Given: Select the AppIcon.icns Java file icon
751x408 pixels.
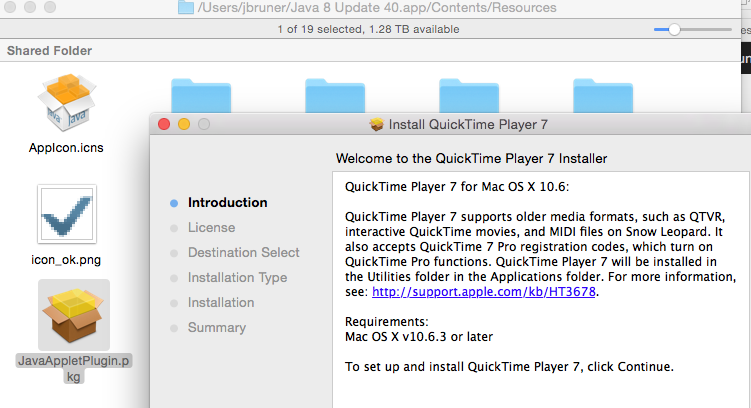Looking at the screenshot, I should (x=67, y=102).
